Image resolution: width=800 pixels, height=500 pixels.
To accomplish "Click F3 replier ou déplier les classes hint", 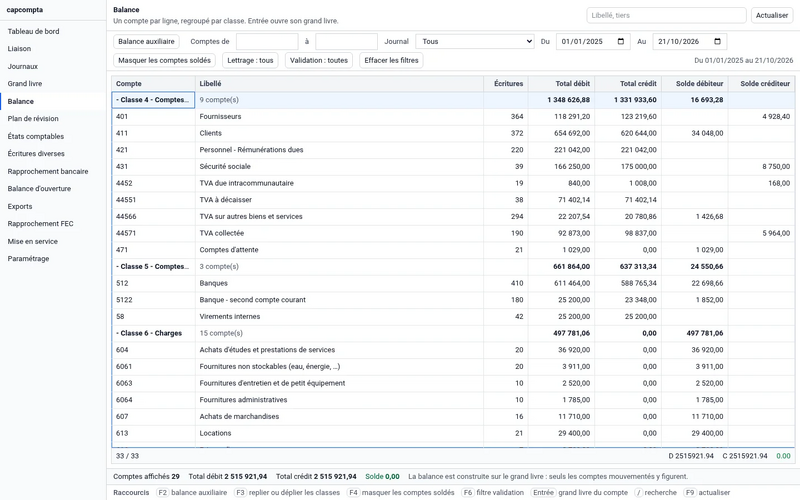I will point(287,492).
